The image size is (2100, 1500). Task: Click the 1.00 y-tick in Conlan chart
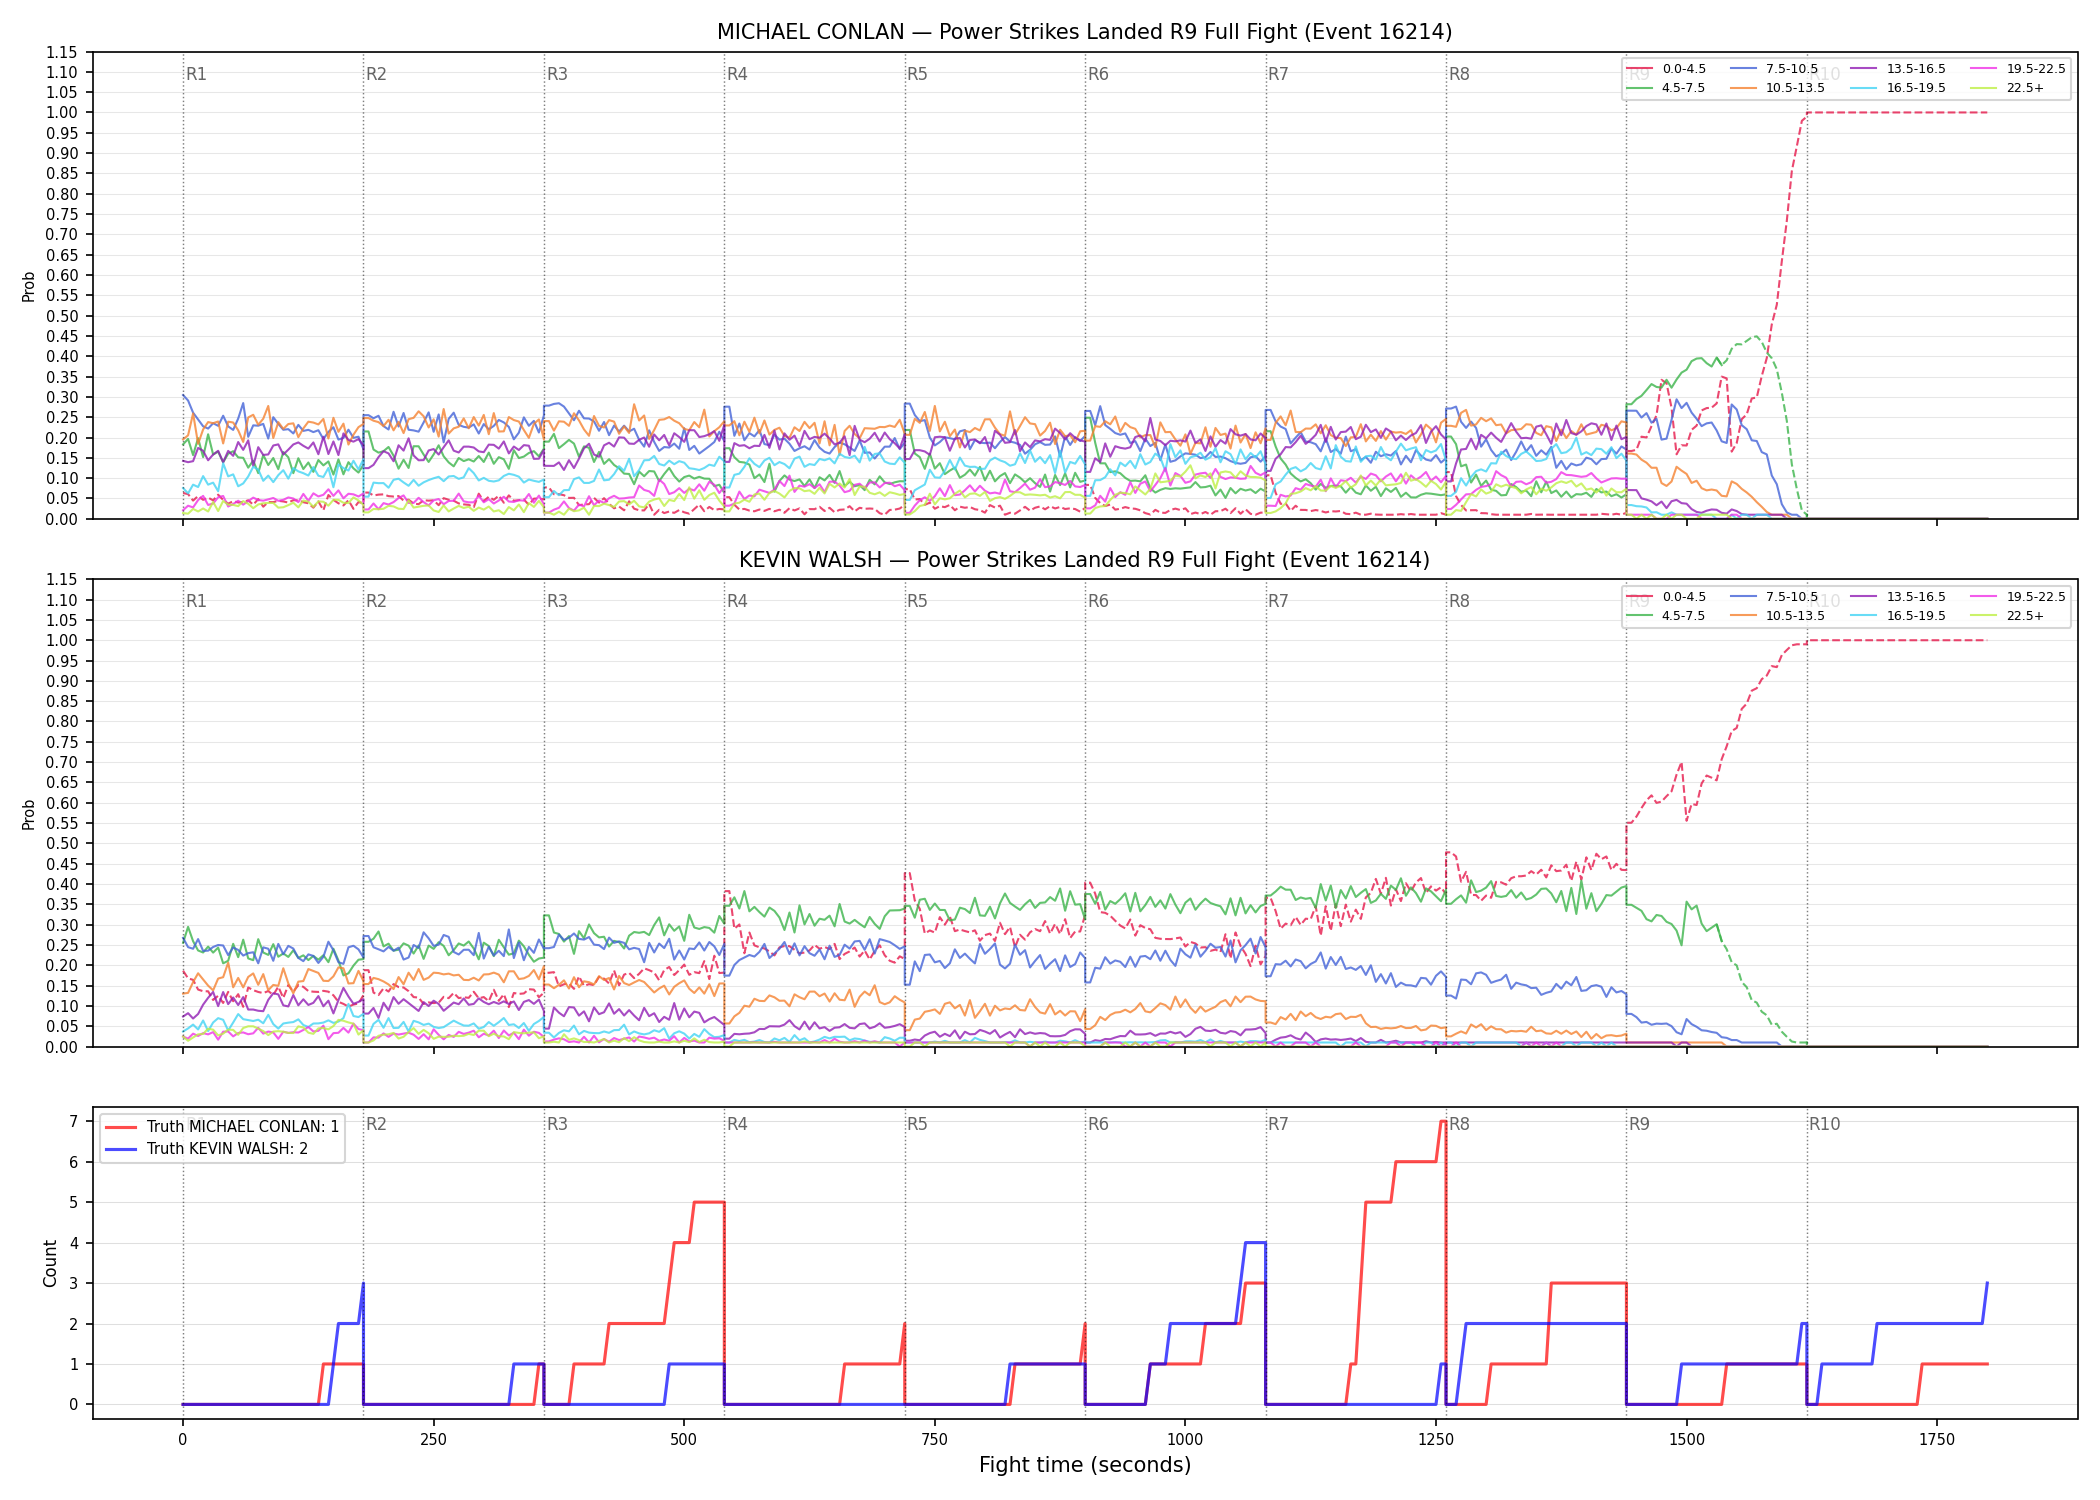coord(62,113)
